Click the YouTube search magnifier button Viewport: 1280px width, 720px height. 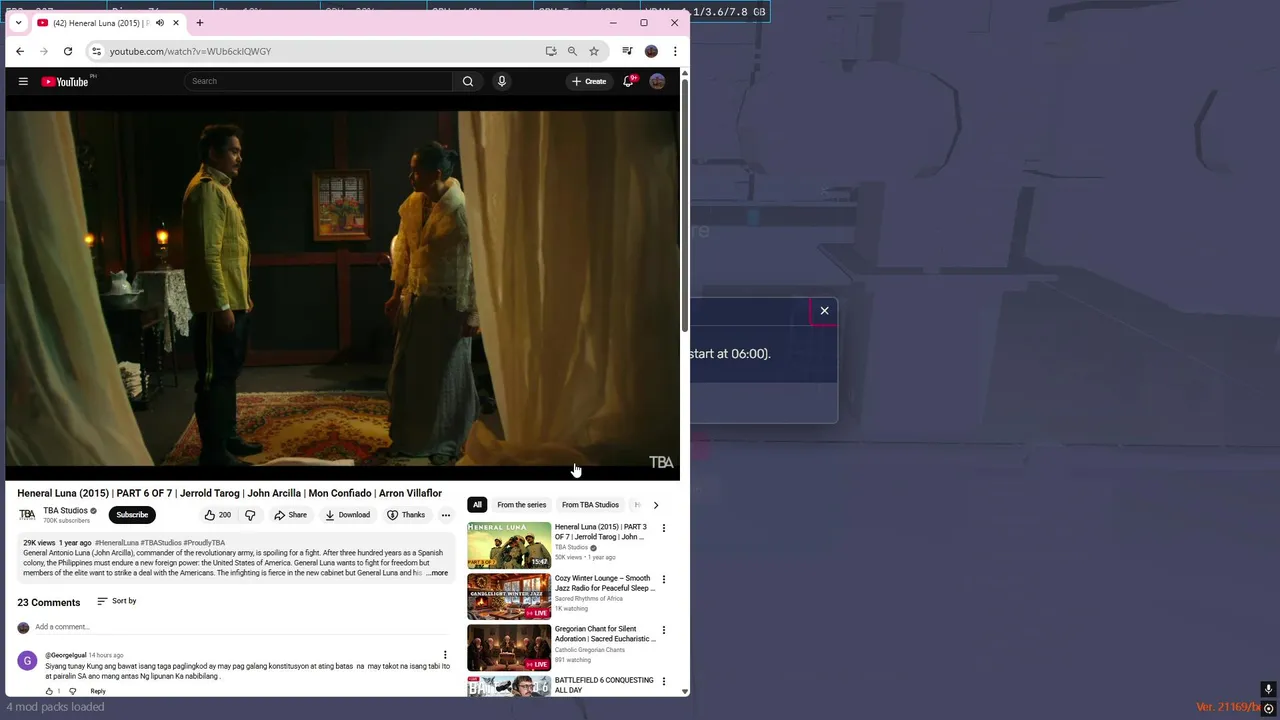[468, 81]
